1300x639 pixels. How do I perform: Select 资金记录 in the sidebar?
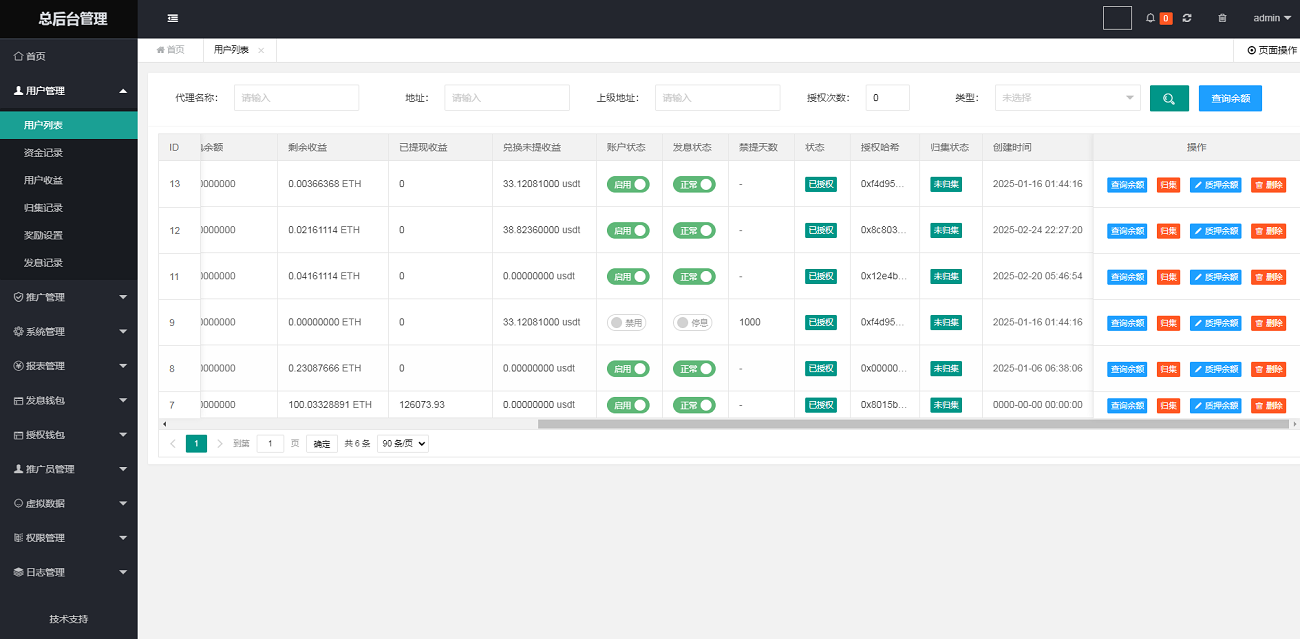43,153
